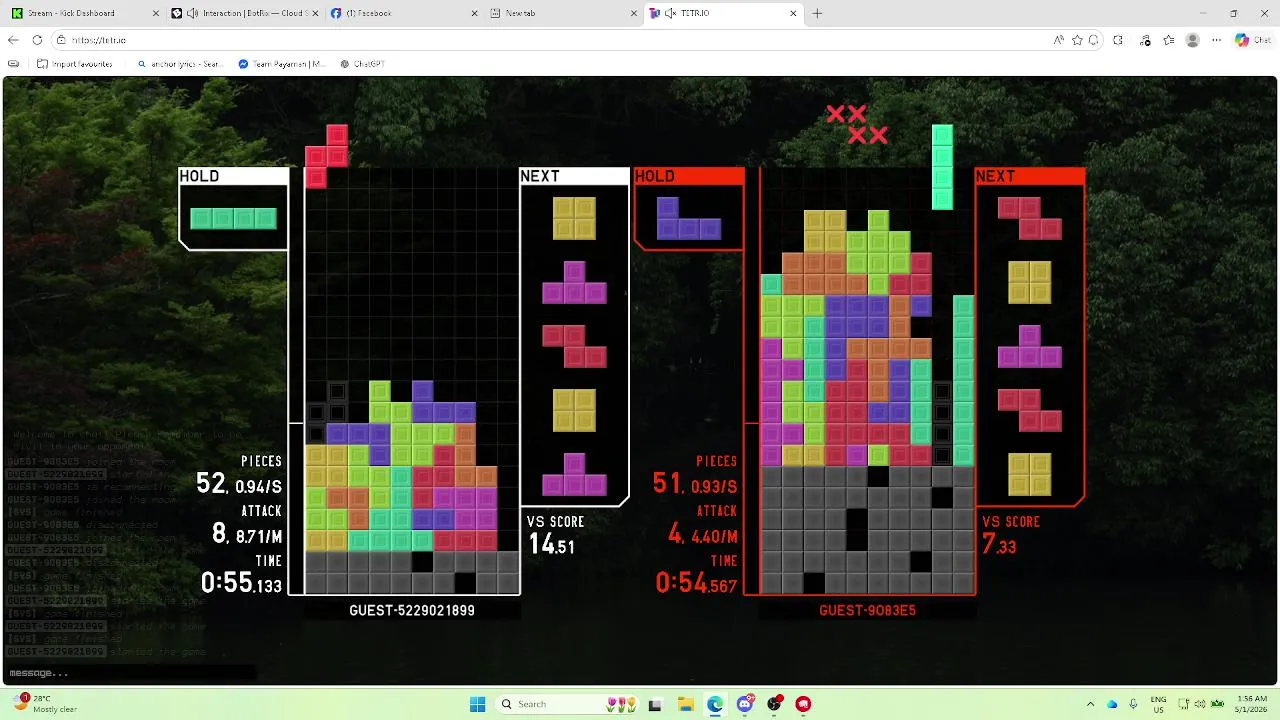Close the Facebook tab
Viewport: 1280px width, 720px height.
click(474, 13)
